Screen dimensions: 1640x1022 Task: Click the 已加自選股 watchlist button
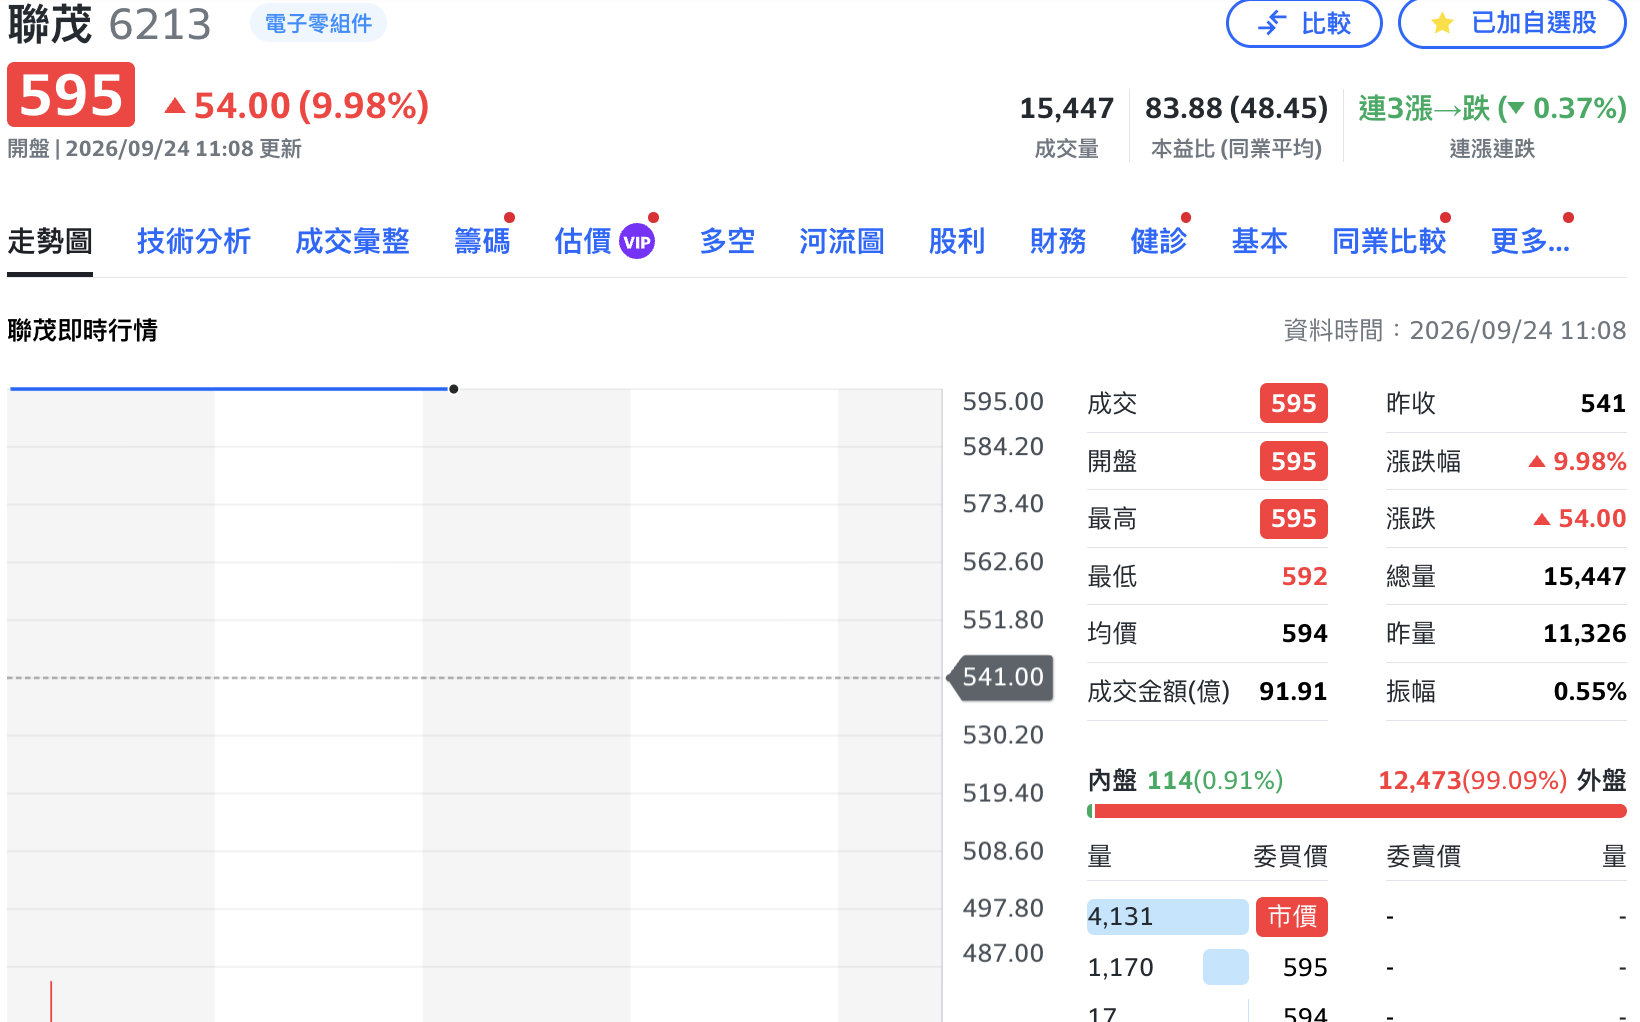1512,23
